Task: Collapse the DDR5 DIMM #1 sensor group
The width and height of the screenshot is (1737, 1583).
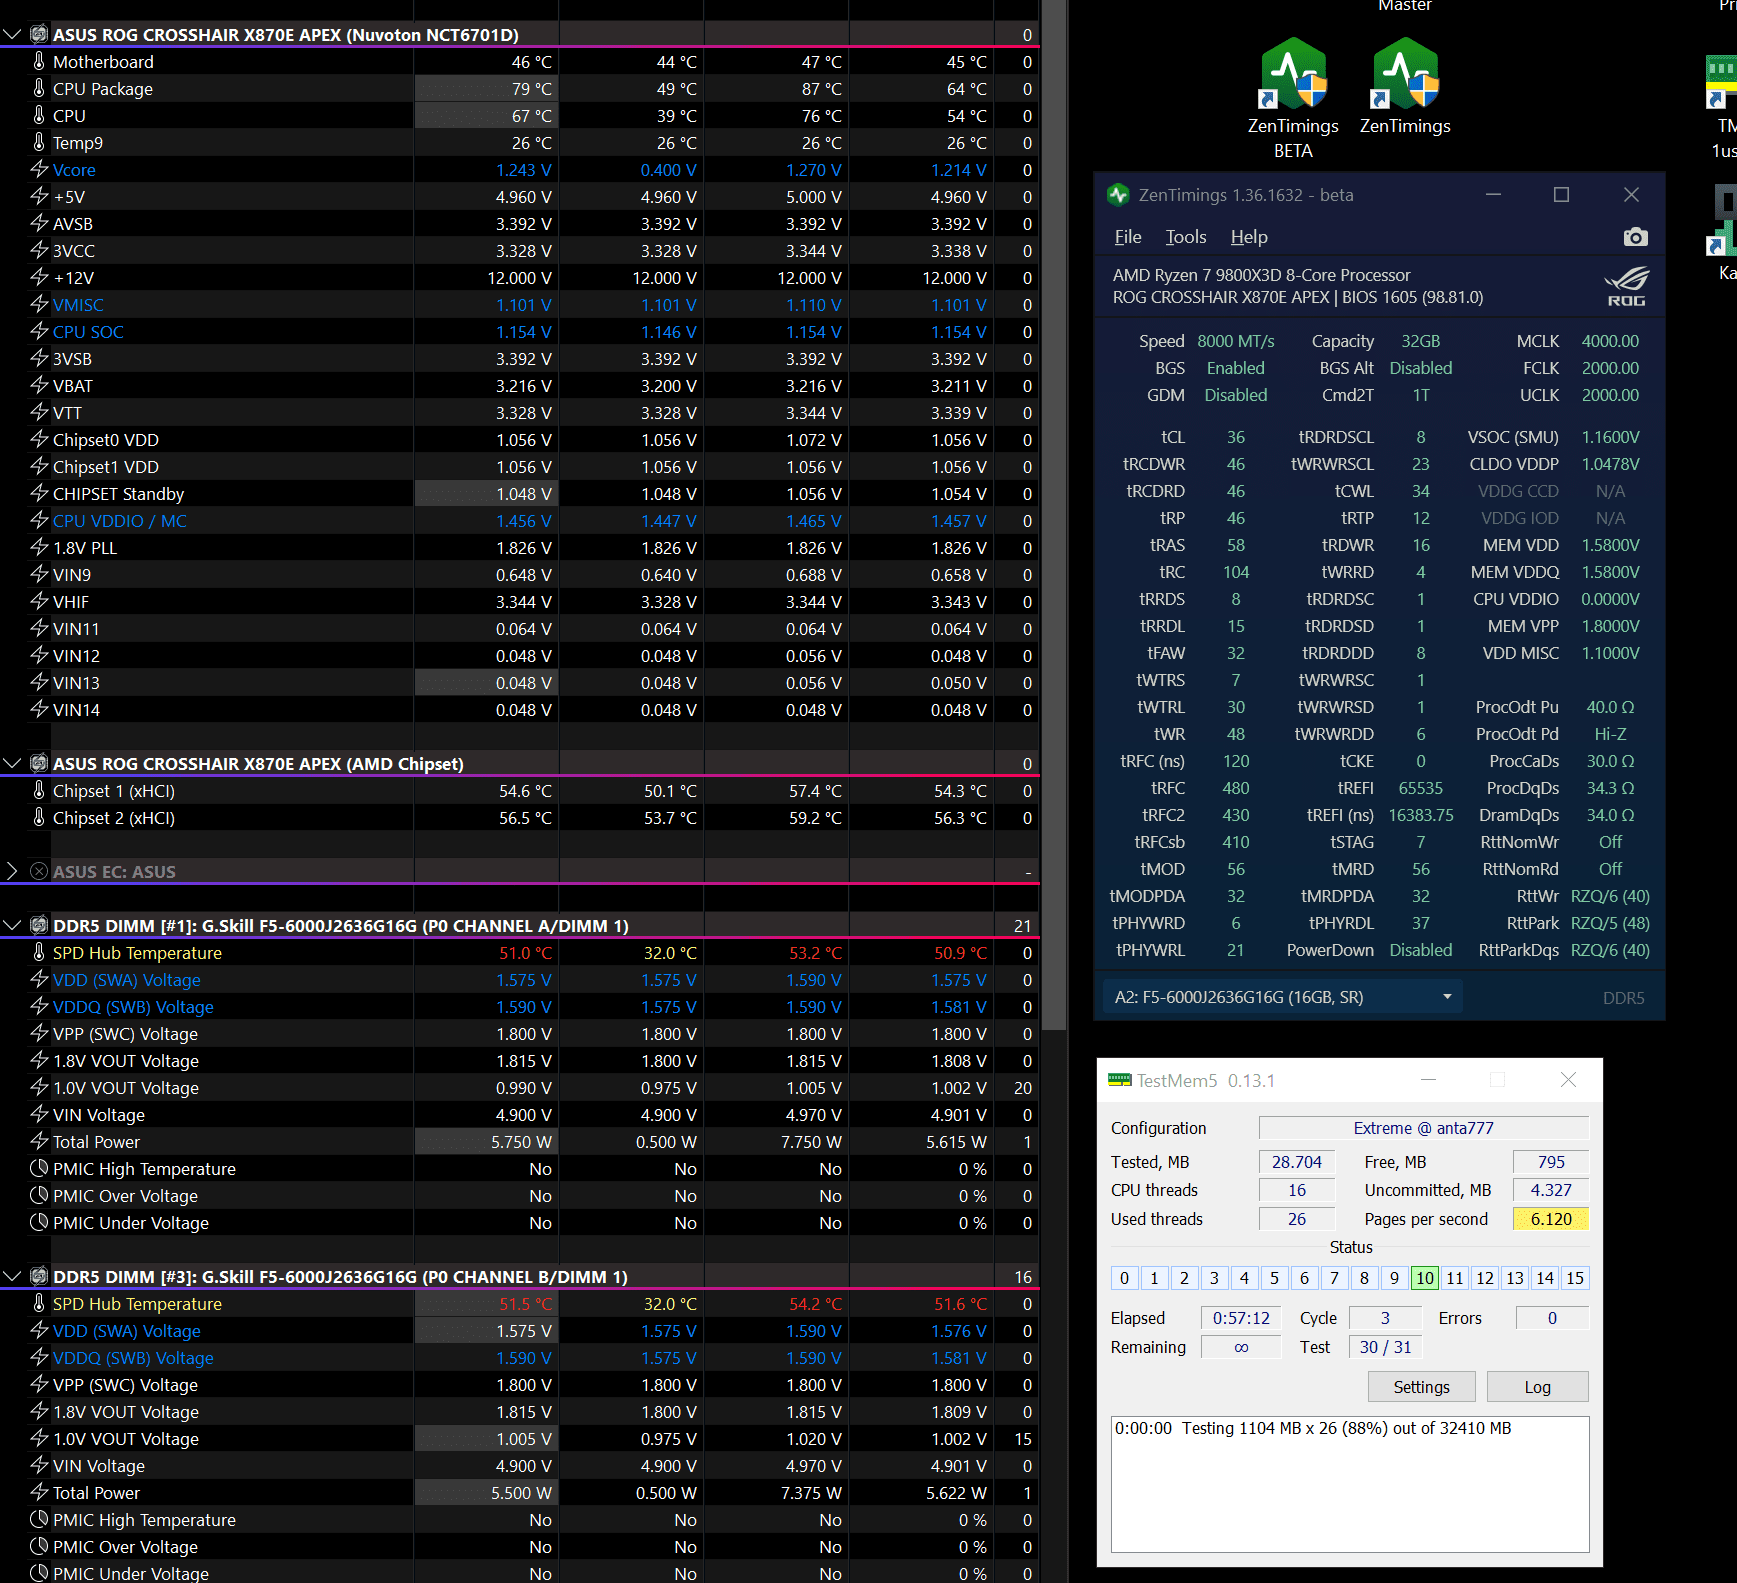Action: (12, 925)
